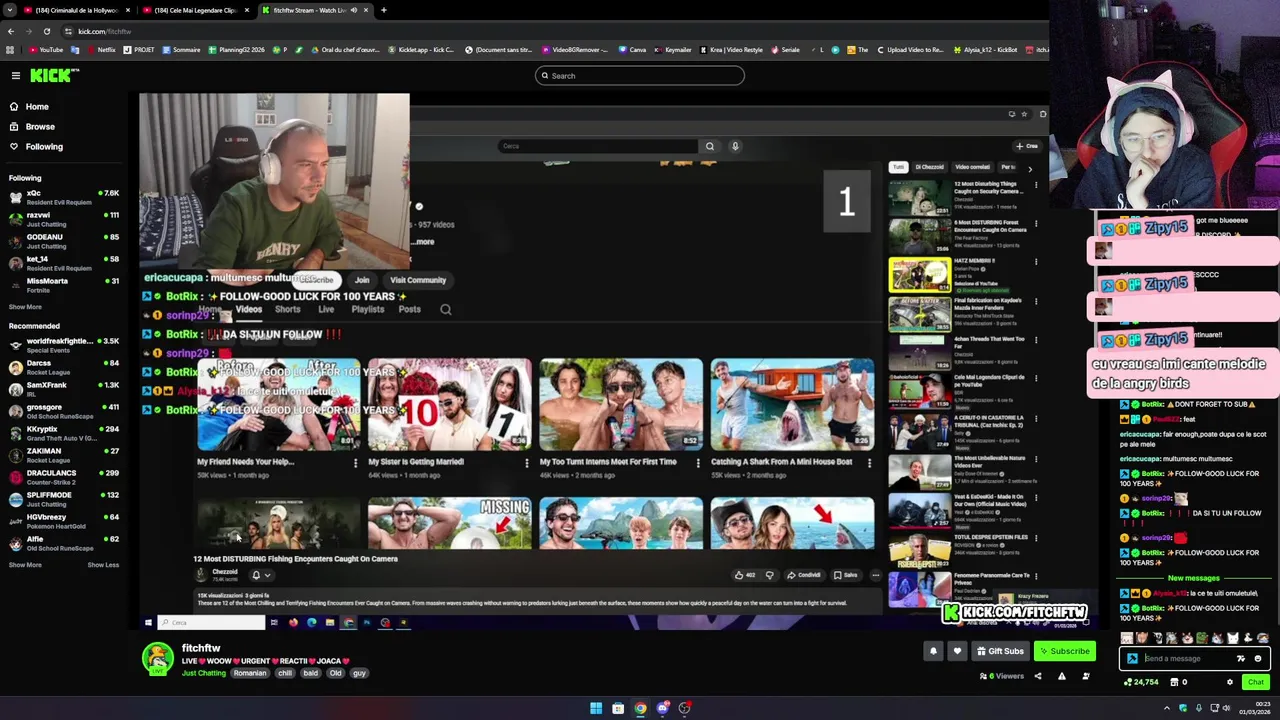Show hidden system tray icons chevron
The width and height of the screenshot is (1280, 720).
[1166, 708]
